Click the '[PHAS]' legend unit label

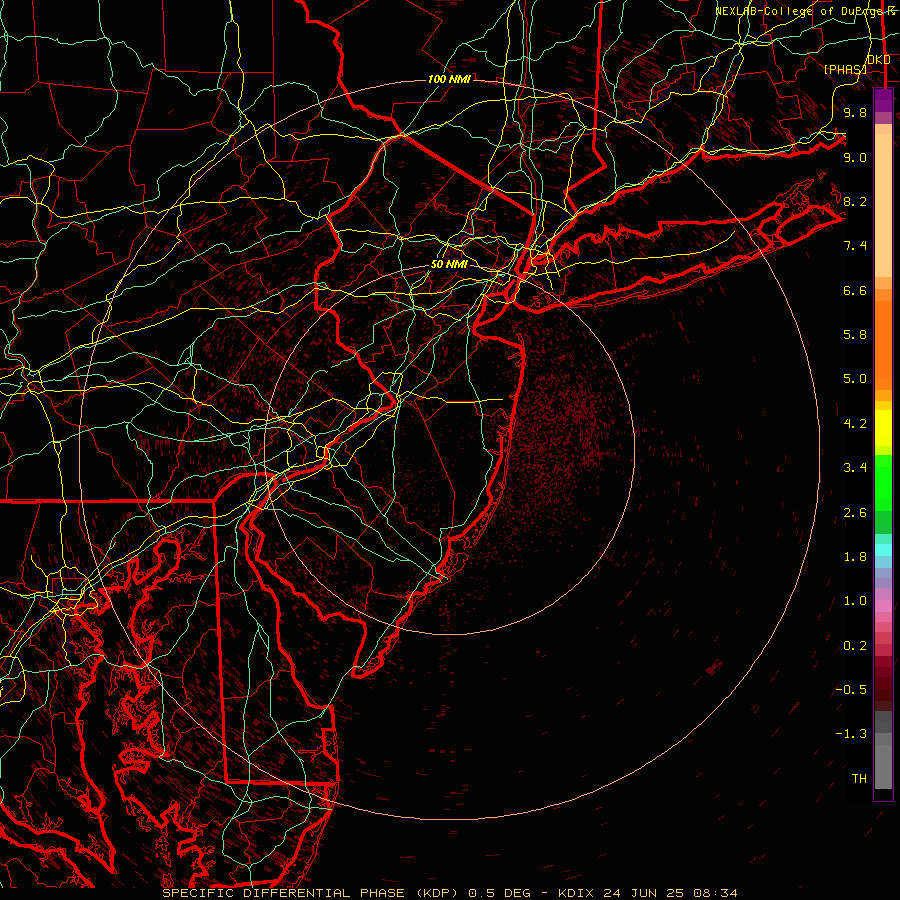[845, 69]
